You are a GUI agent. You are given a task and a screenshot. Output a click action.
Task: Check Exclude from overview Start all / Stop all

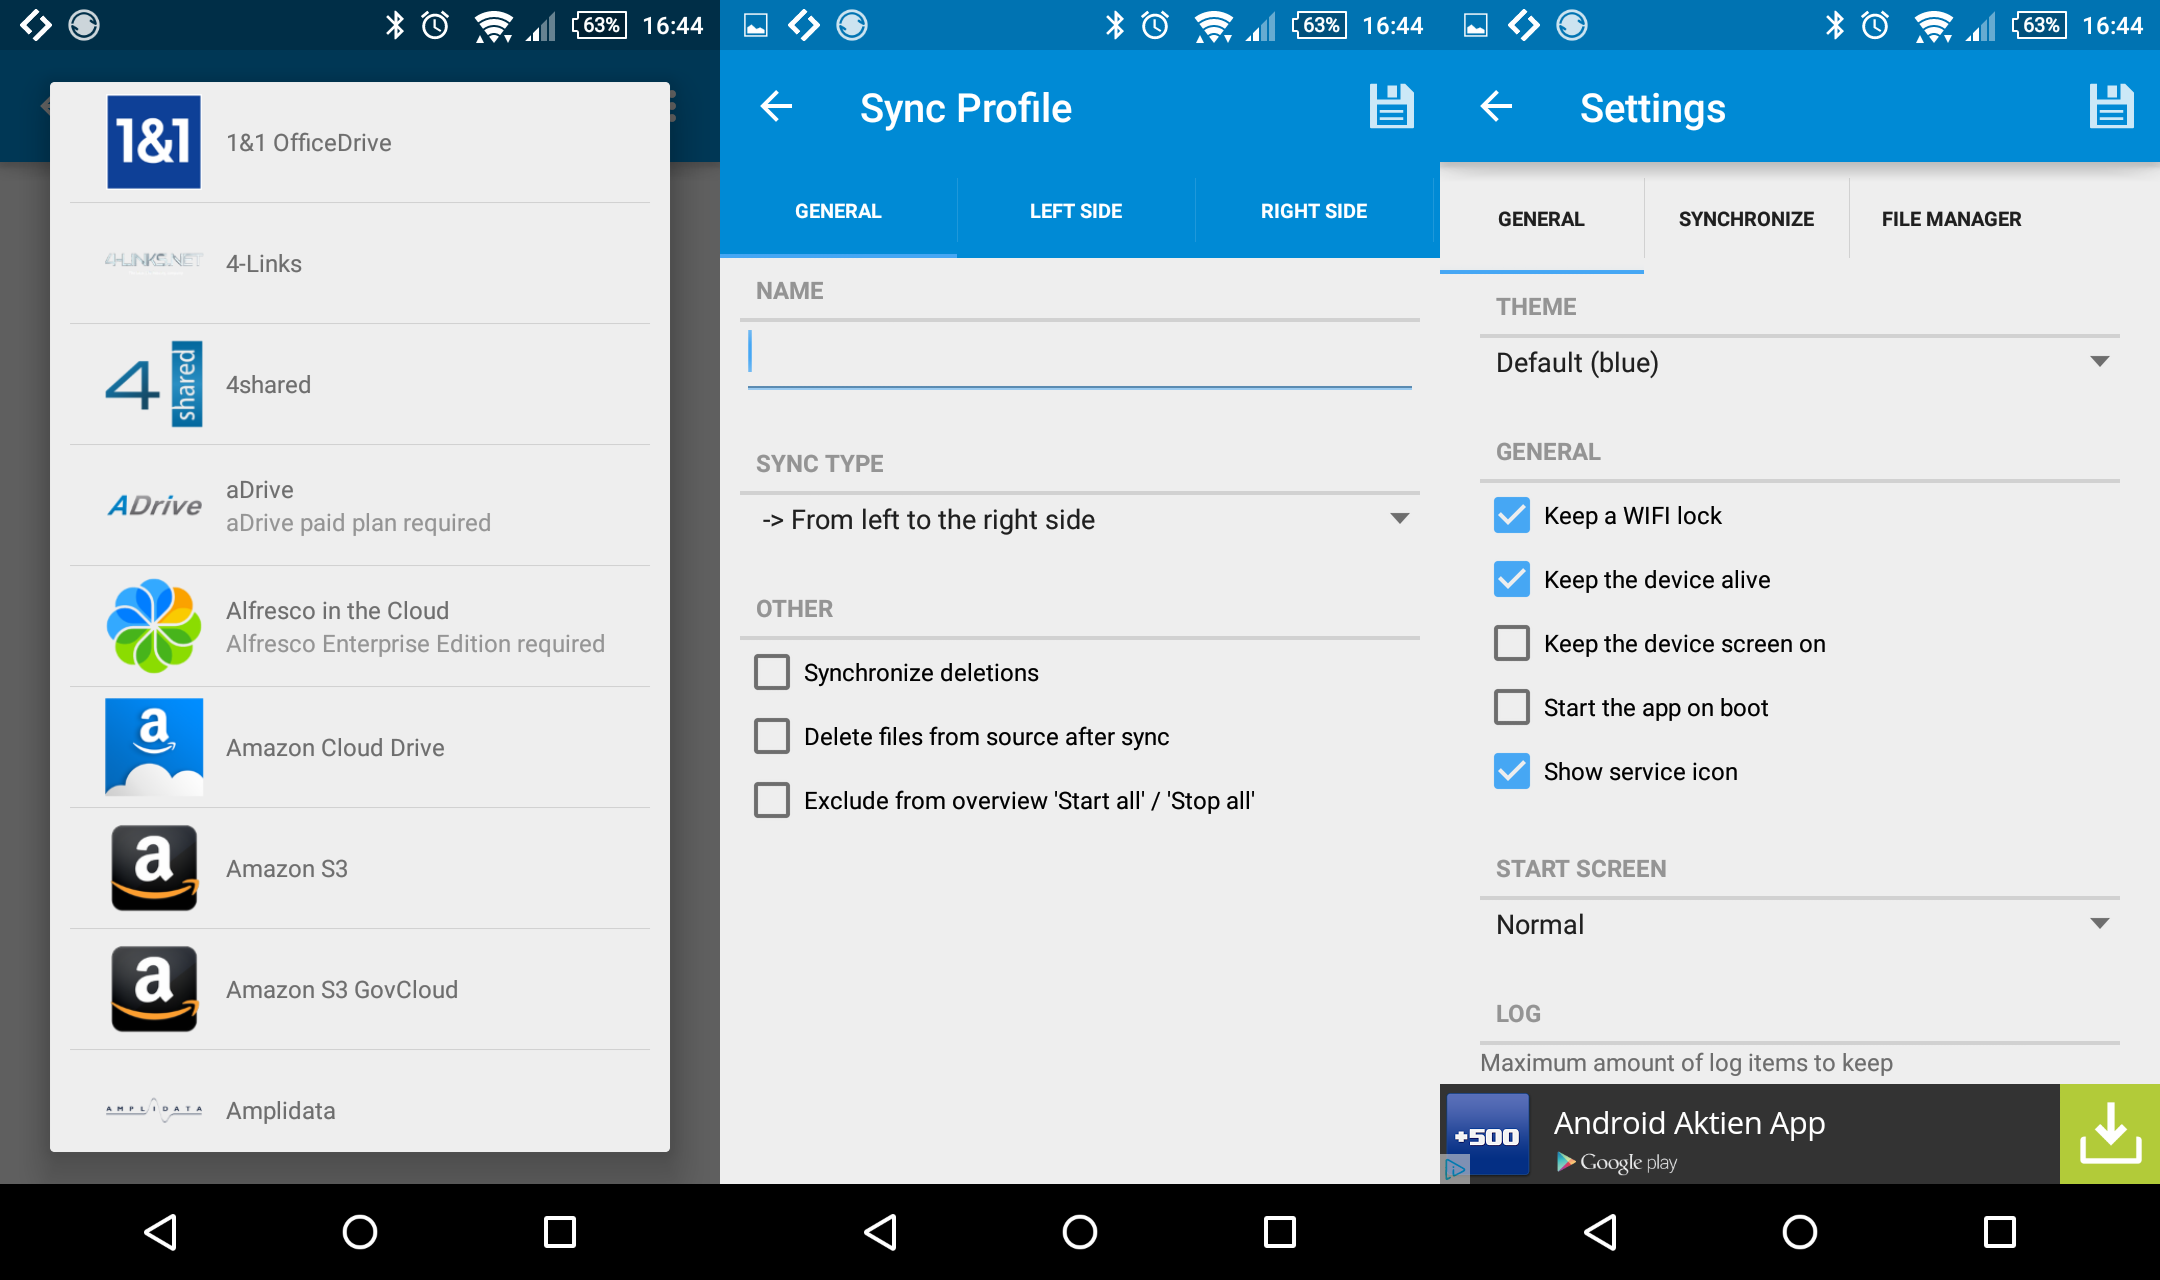(772, 800)
